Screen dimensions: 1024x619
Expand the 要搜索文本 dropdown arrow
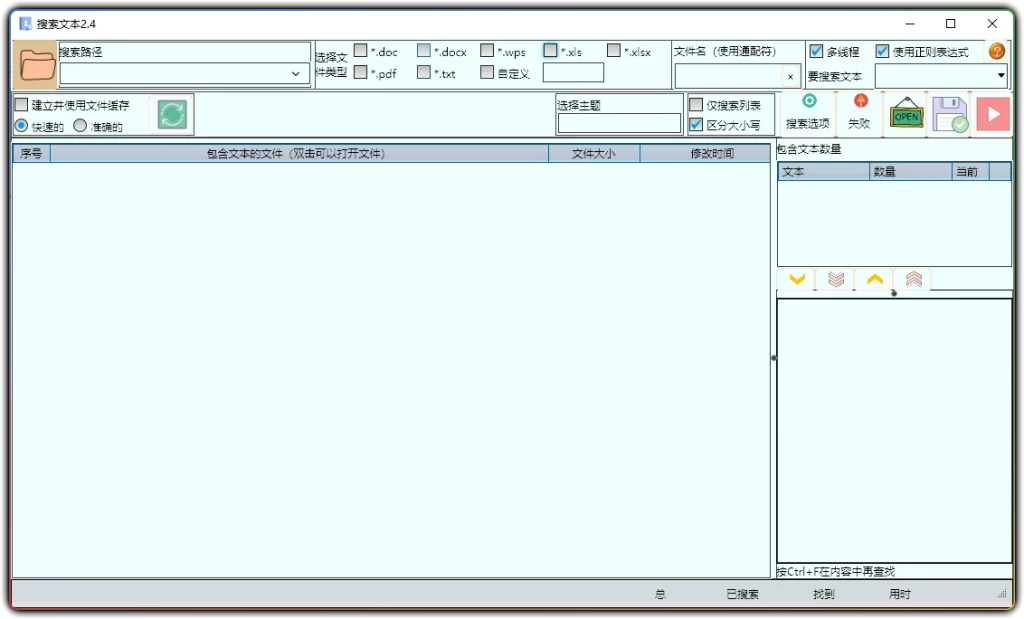pos(1001,76)
